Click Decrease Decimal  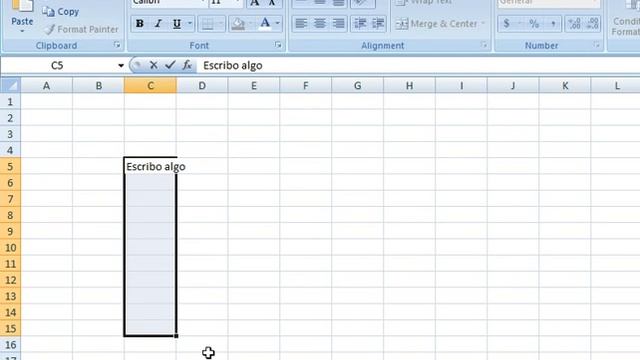point(592,24)
